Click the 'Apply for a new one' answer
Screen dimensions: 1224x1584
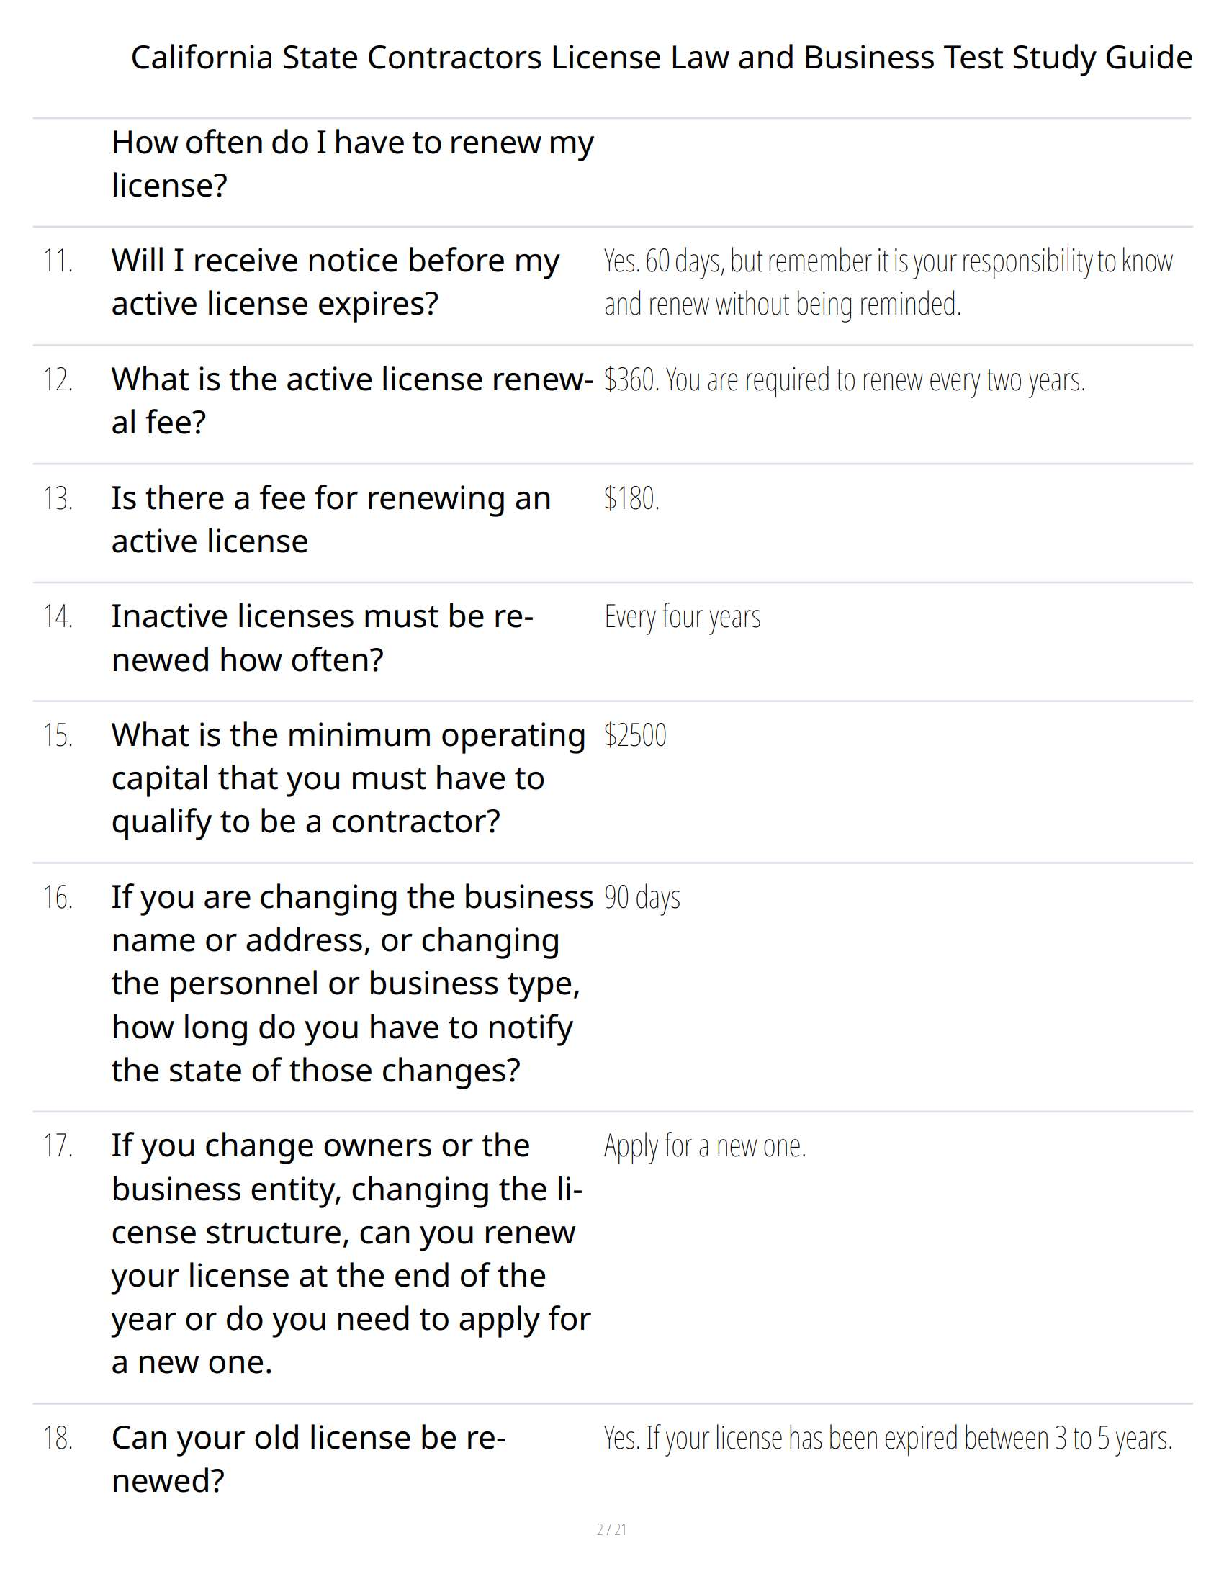[x=705, y=1146]
